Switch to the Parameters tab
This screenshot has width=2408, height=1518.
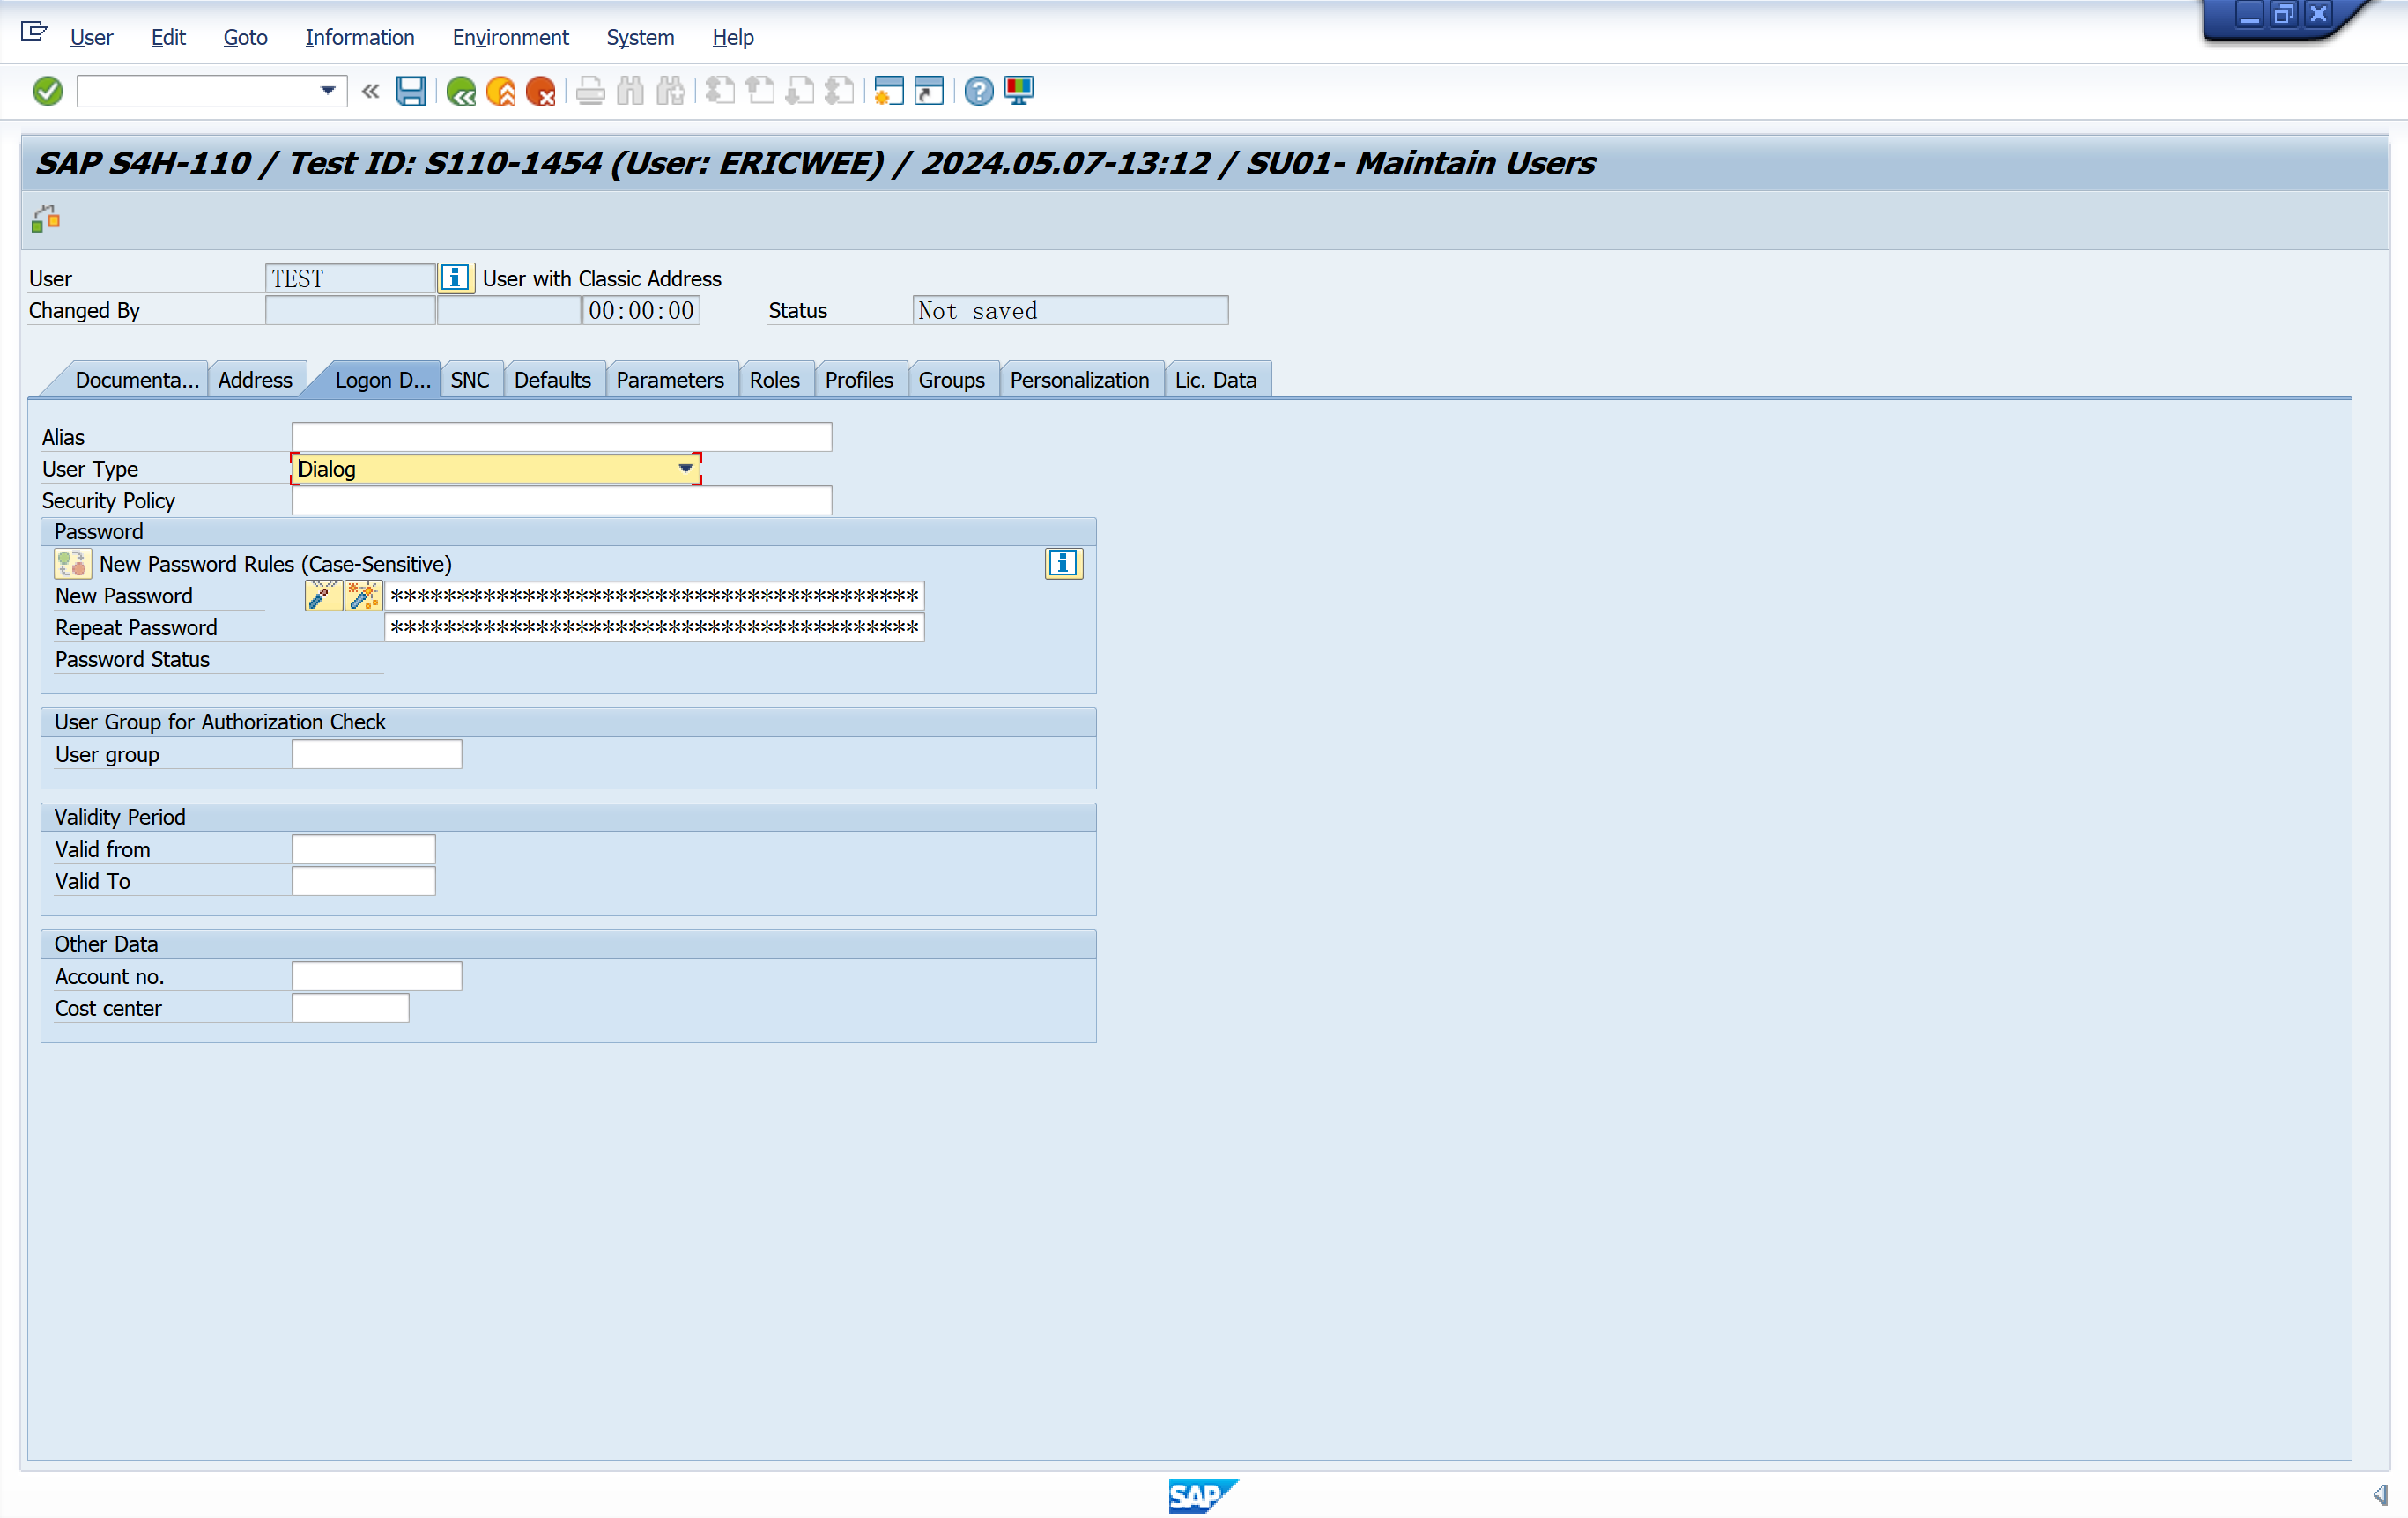point(669,380)
